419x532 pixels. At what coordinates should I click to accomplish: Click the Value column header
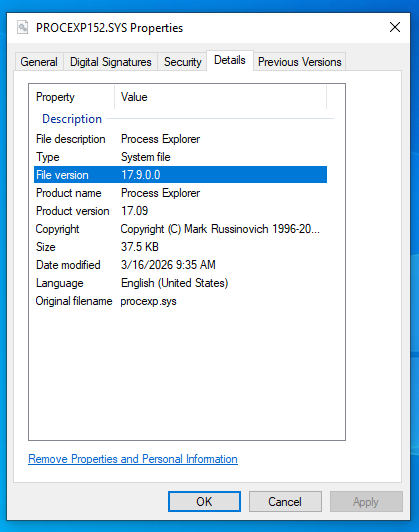click(221, 97)
